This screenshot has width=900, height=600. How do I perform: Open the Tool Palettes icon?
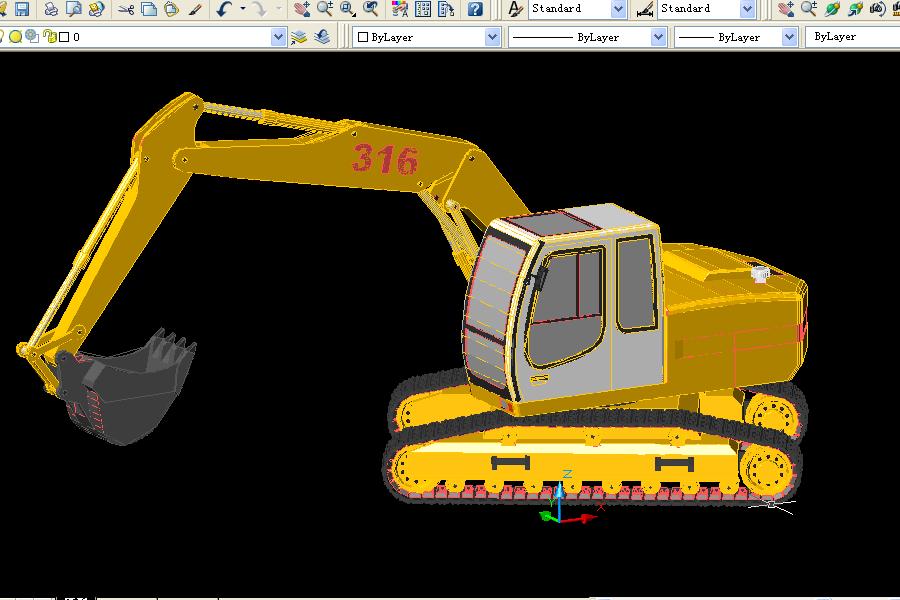click(x=446, y=9)
